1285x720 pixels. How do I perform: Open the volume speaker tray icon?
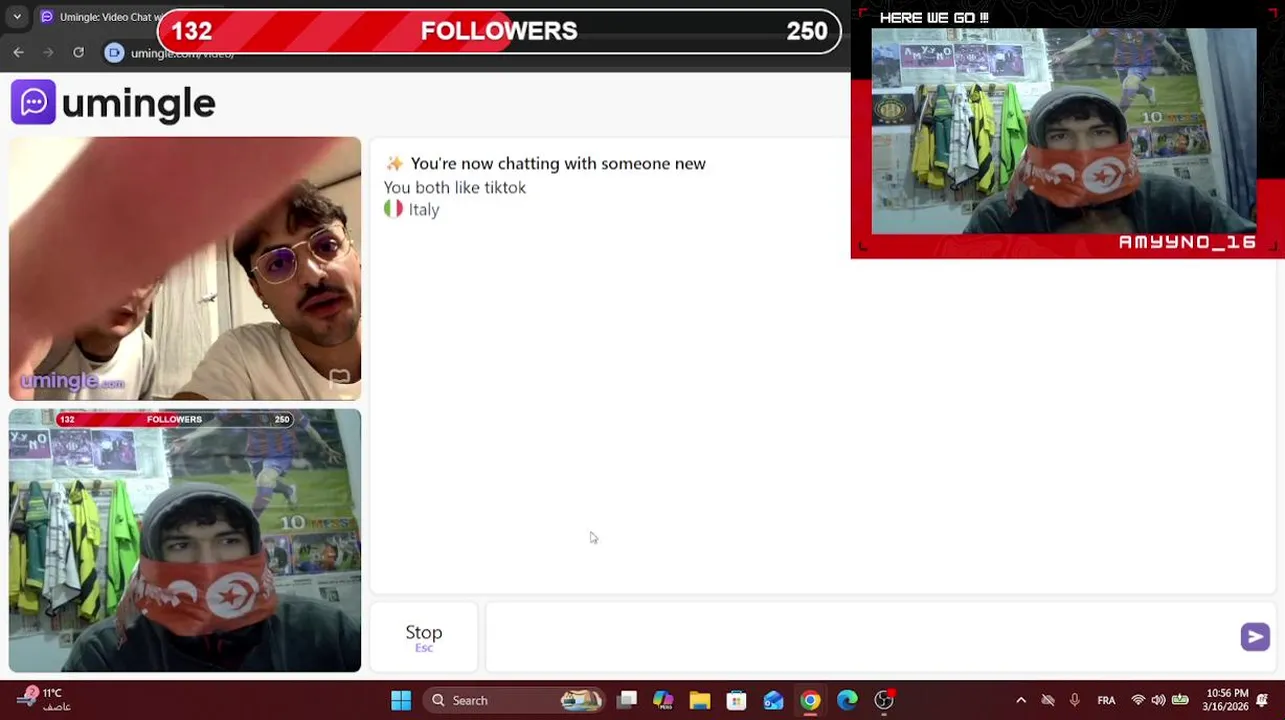[1158, 700]
